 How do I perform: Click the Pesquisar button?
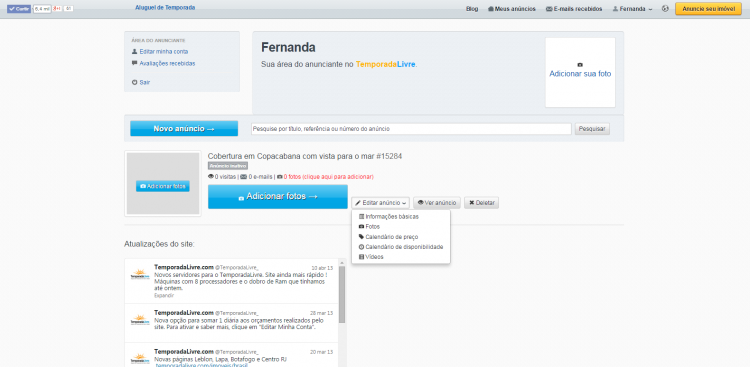[x=592, y=129]
